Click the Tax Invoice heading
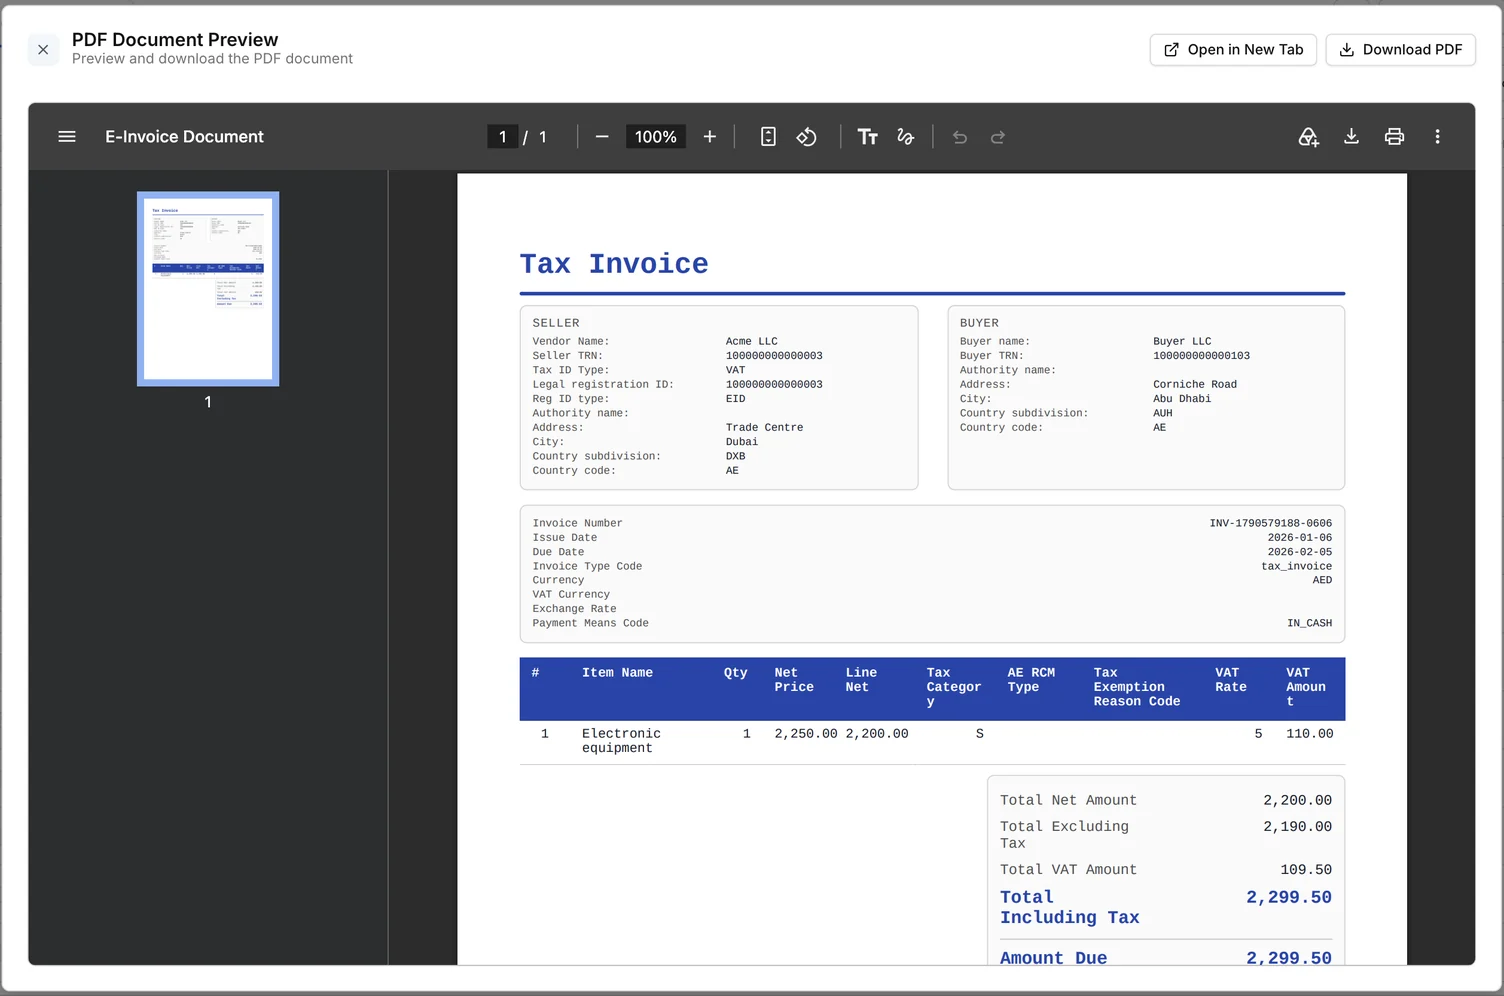Viewport: 1504px width, 996px height. (614, 264)
